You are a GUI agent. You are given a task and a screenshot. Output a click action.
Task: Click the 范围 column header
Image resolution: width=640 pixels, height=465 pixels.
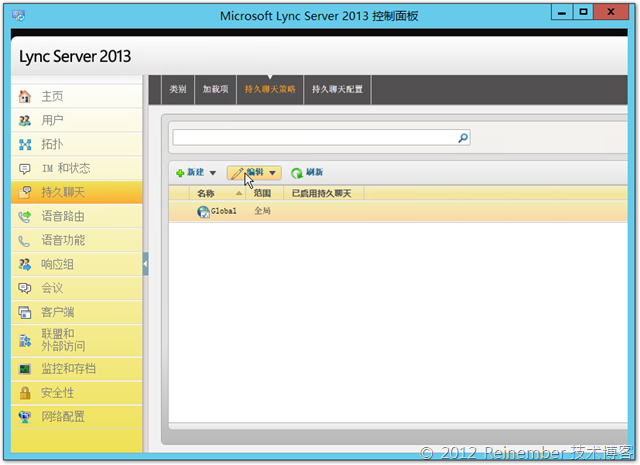click(x=264, y=193)
